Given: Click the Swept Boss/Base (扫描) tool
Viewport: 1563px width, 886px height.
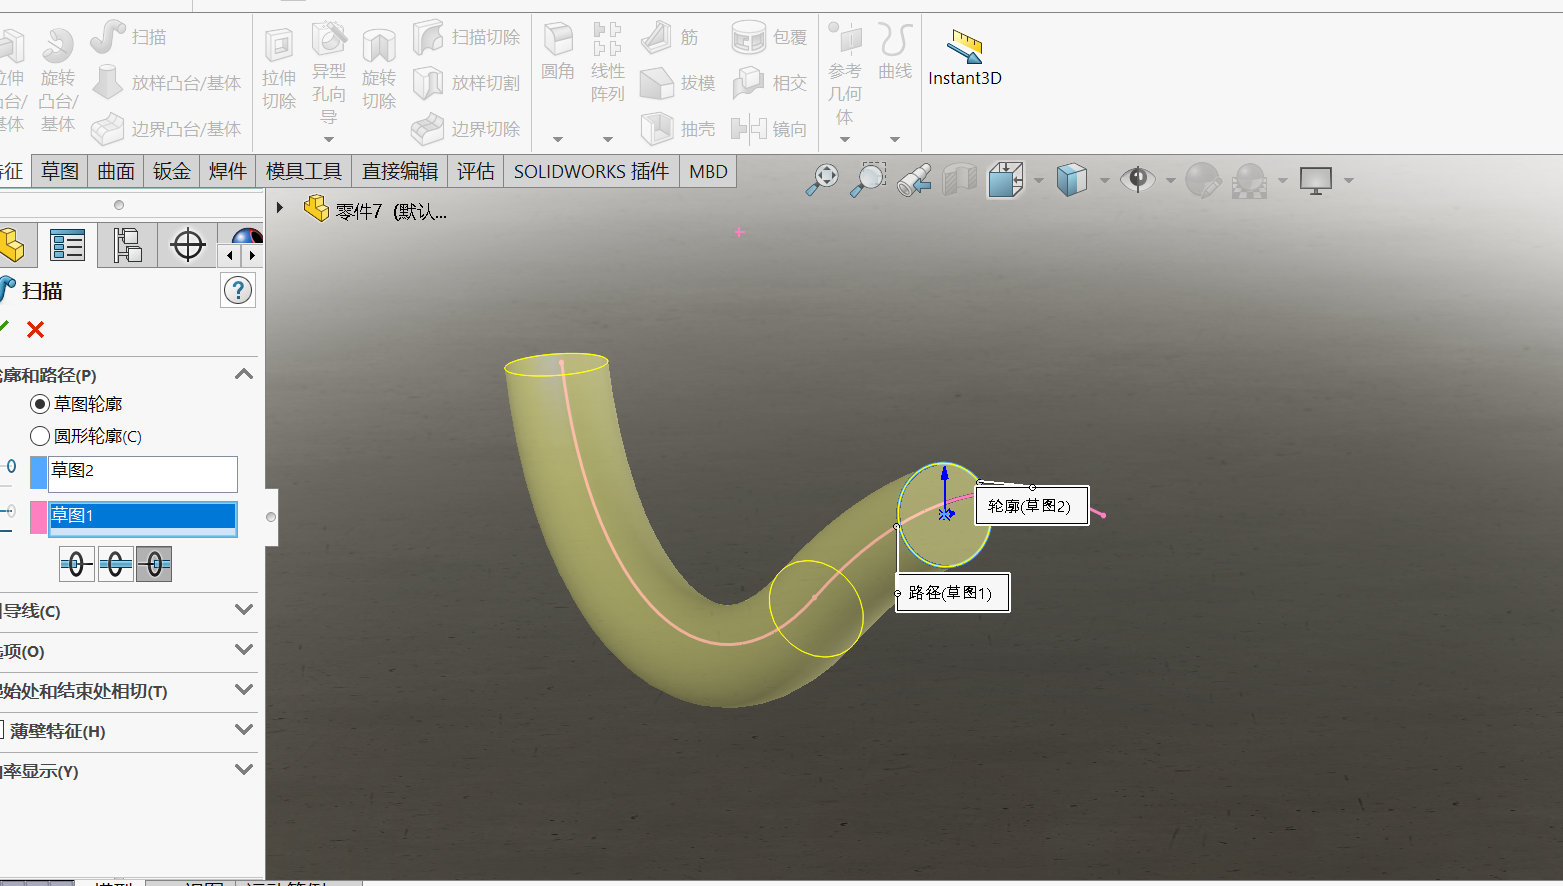Looking at the screenshot, I should click(x=128, y=37).
